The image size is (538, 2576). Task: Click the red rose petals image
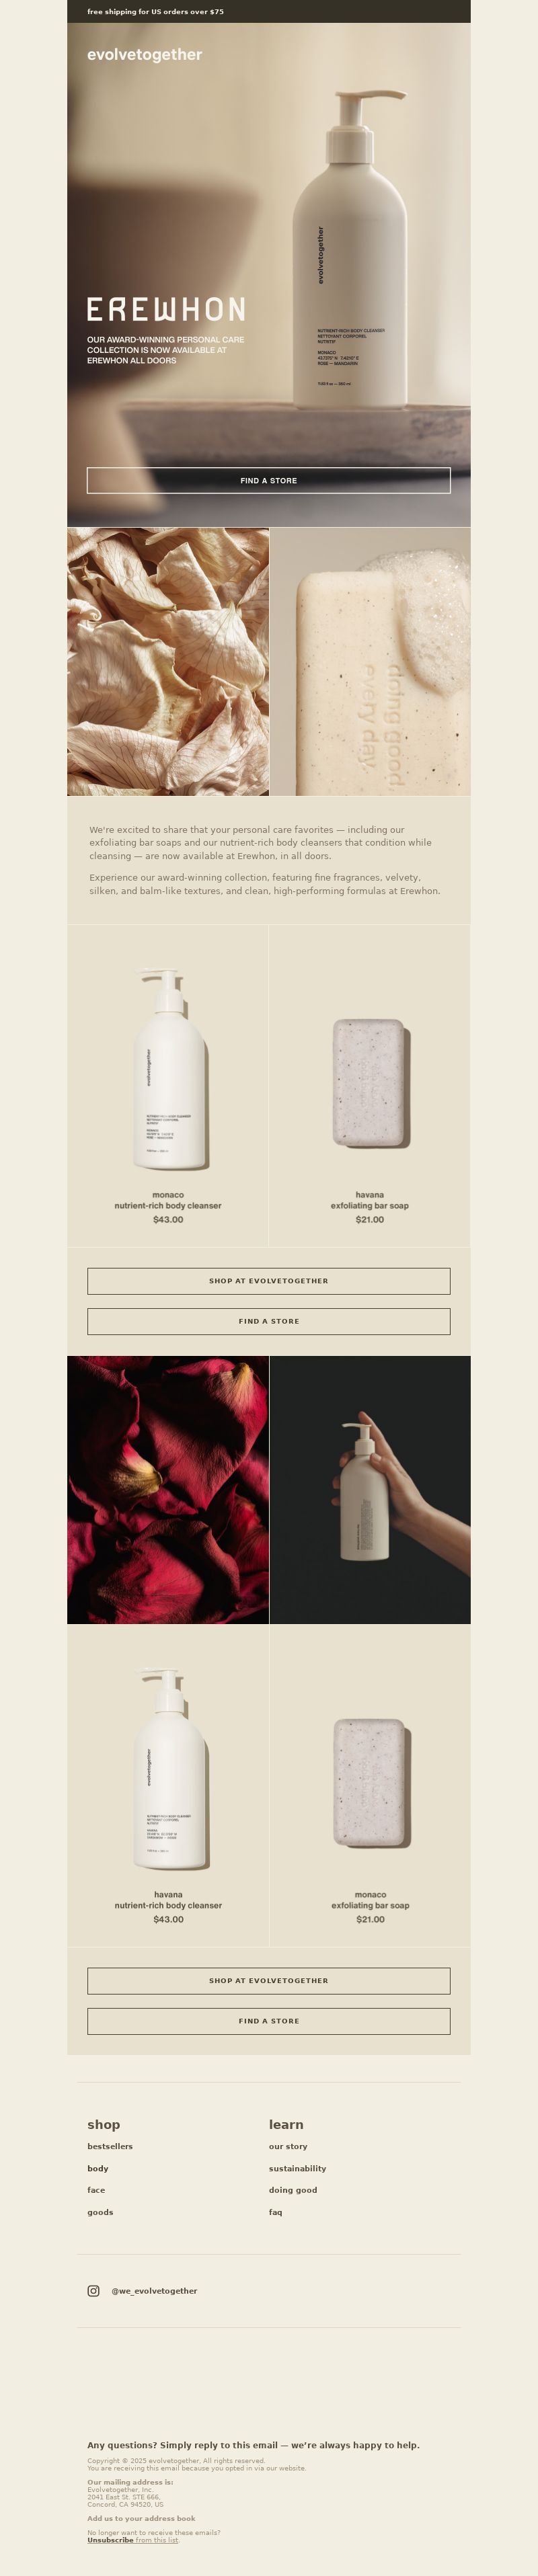tap(168, 1489)
